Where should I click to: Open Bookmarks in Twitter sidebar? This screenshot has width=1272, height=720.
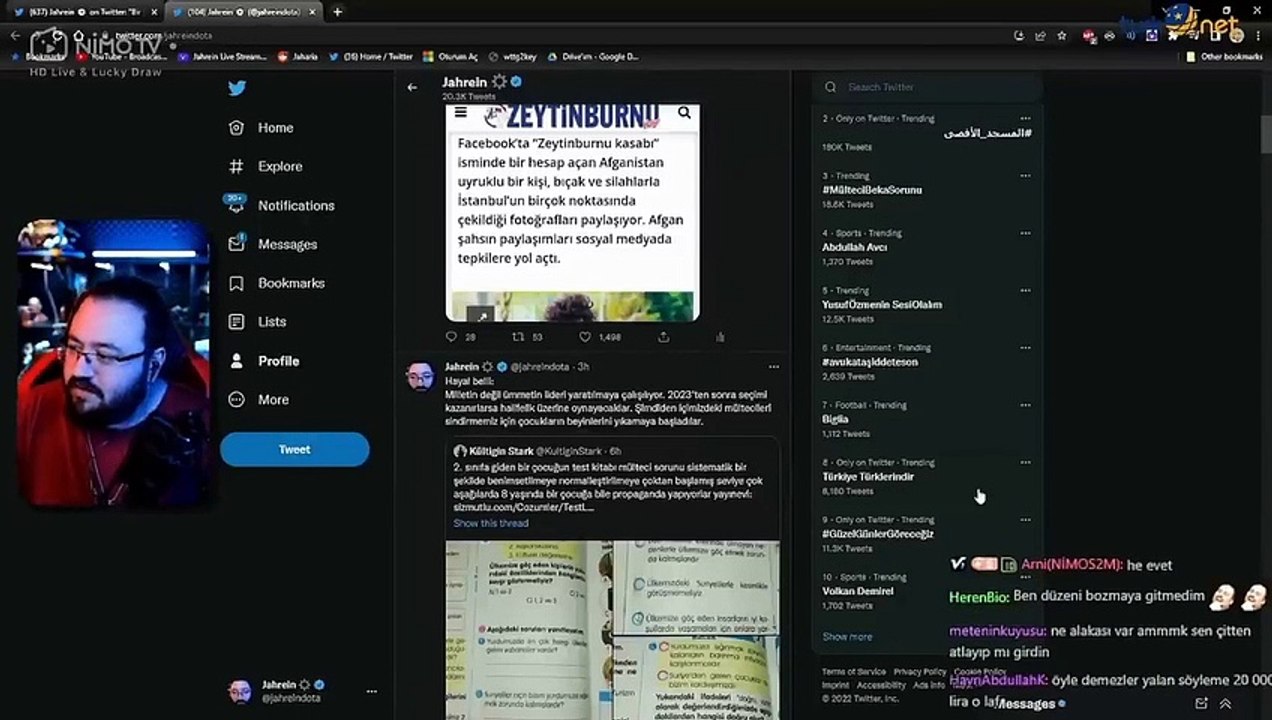[x=276, y=283]
